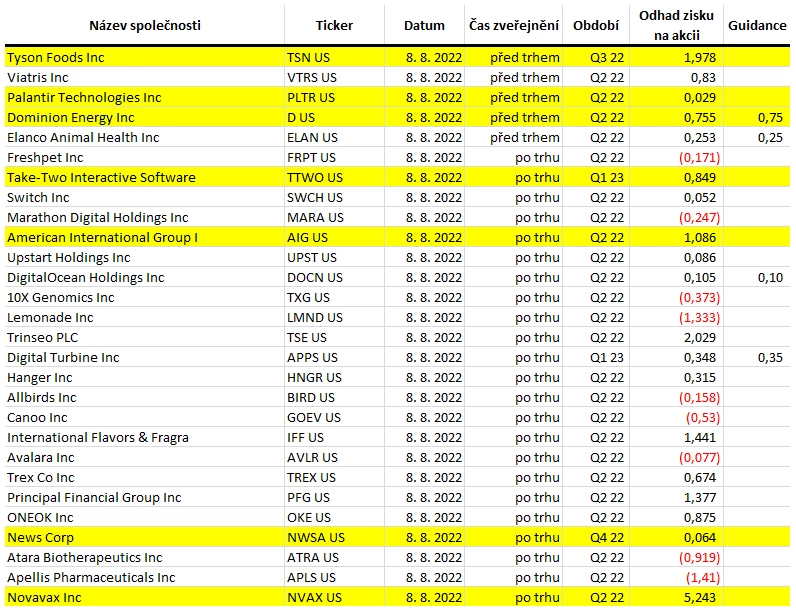Click American International Group I cell

point(145,237)
